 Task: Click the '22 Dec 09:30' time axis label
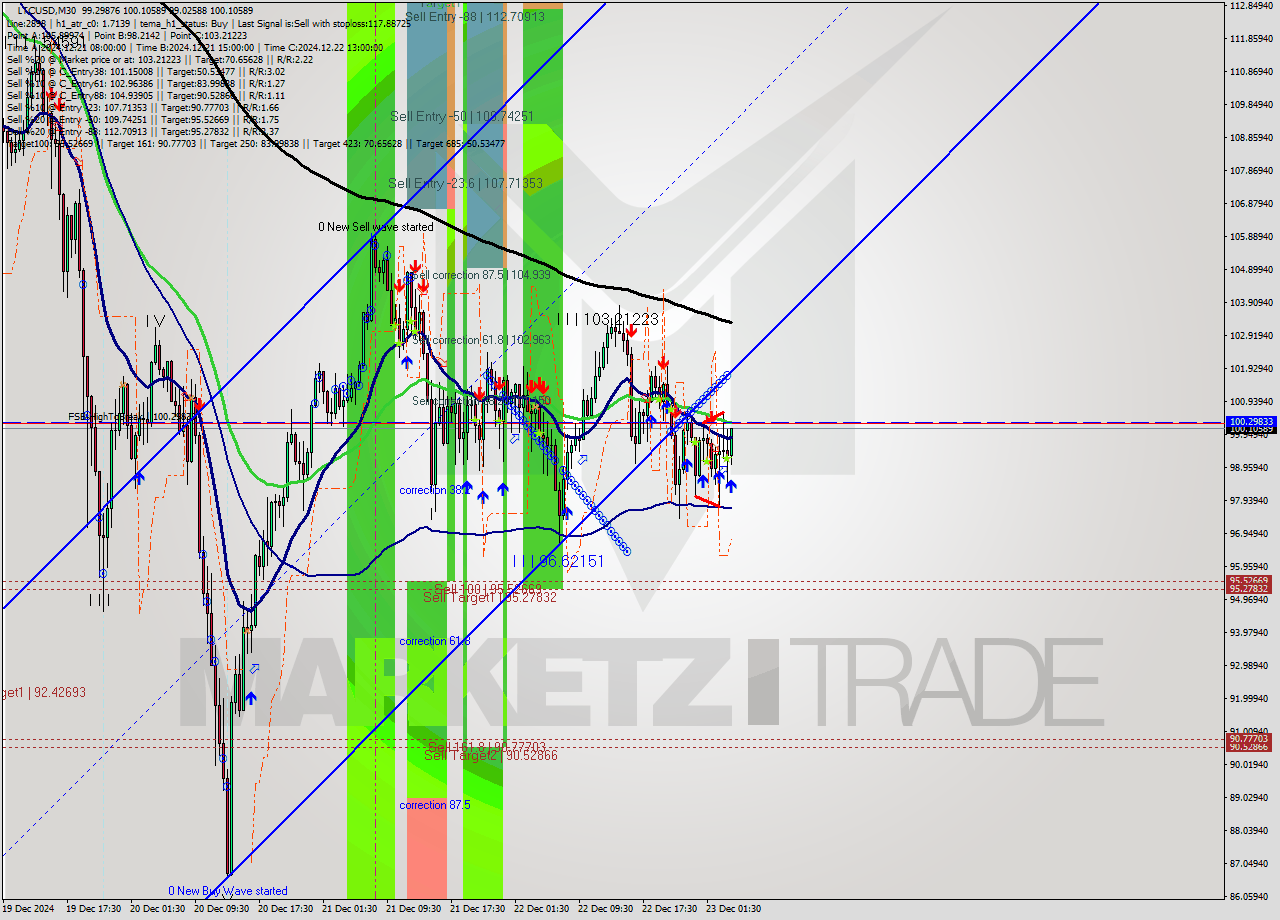[x=605, y=909]
